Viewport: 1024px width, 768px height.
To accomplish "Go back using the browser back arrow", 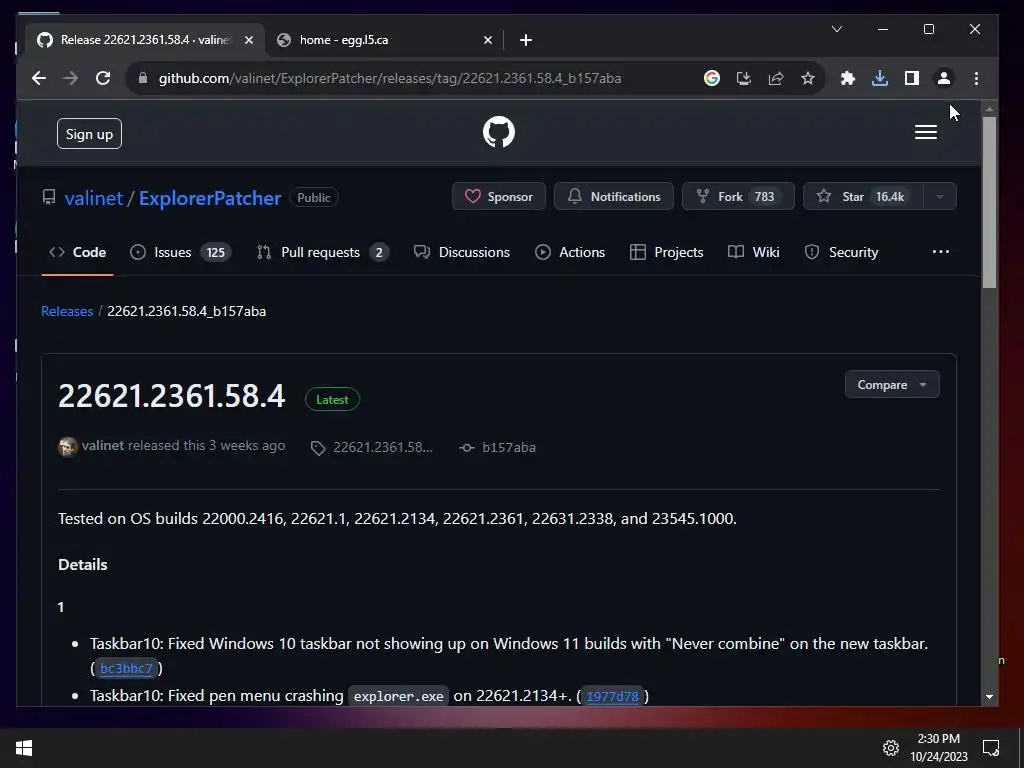I will point(39,78).
